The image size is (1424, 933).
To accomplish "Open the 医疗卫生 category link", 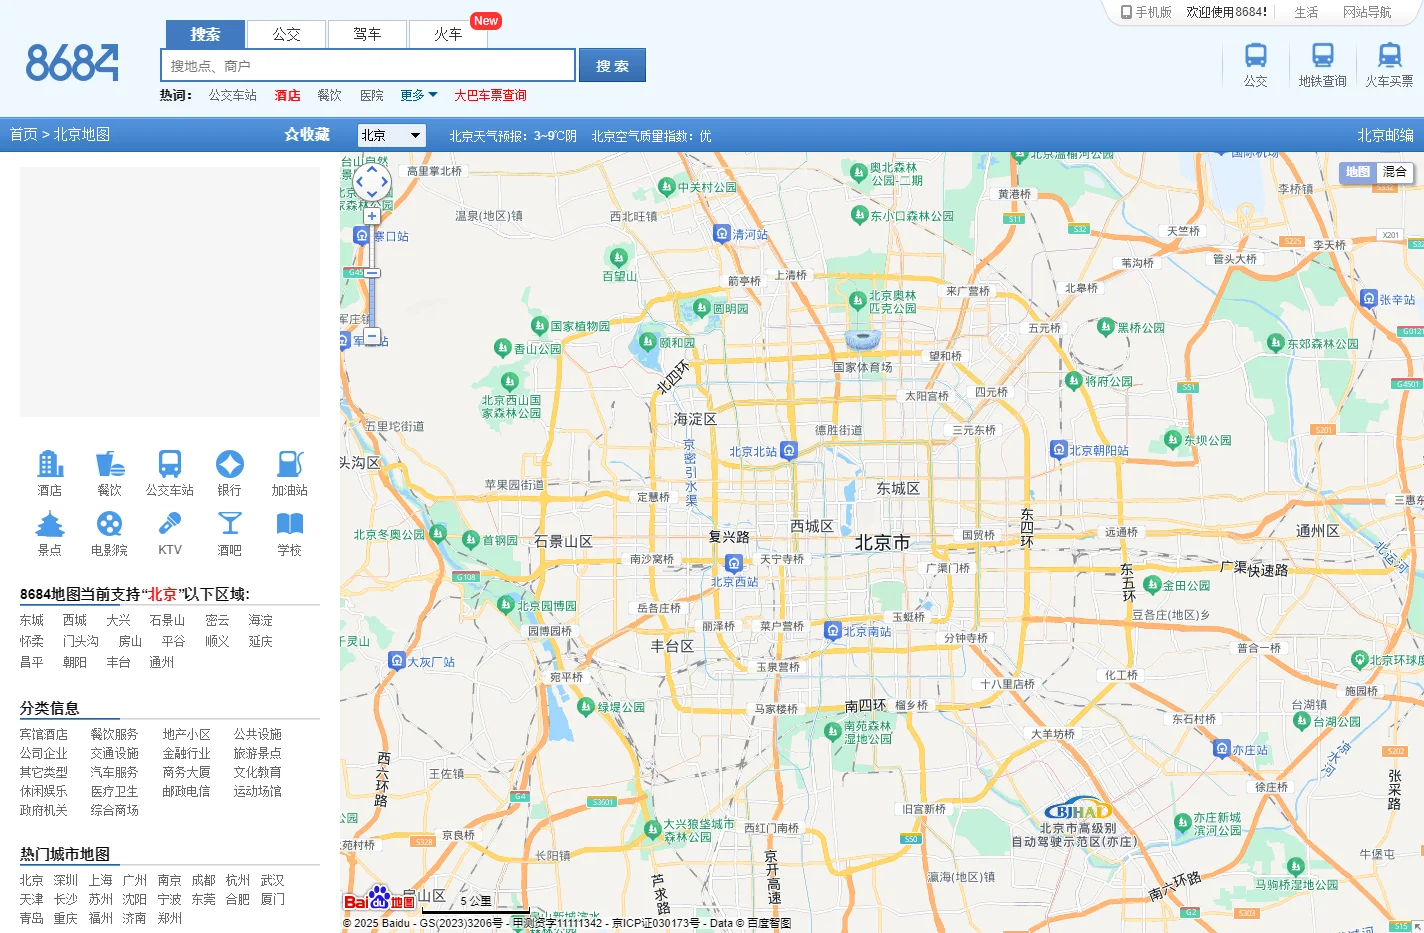I will click(x=115, y=791).
